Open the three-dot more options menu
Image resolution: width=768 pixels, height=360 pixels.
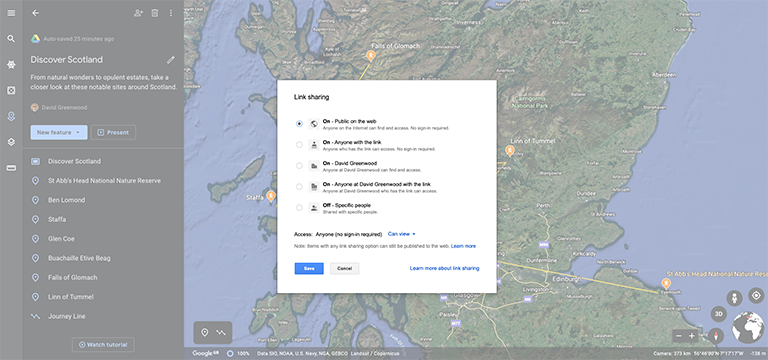[x=170, y=13]
